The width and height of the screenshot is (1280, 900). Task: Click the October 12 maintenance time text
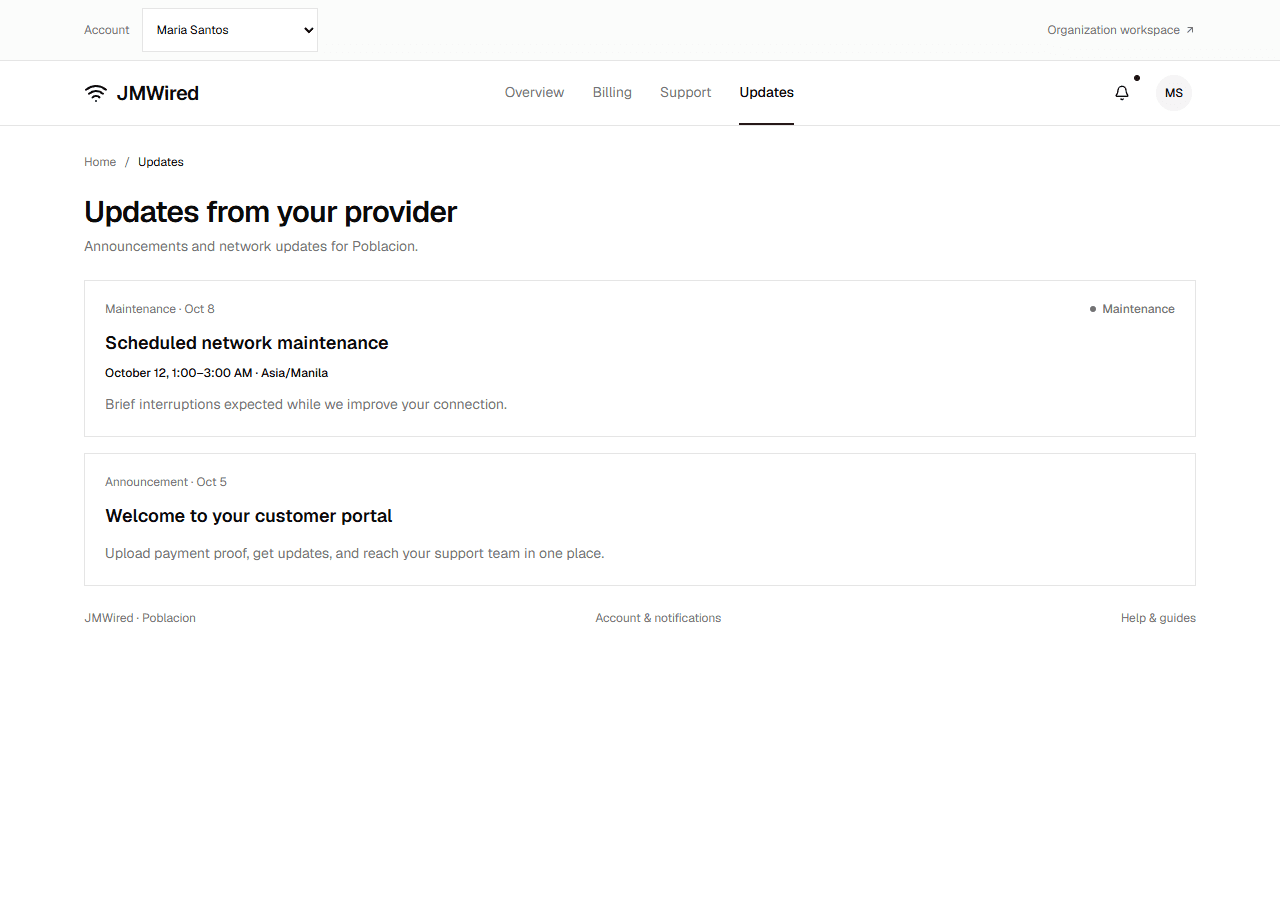[x=217, y=373]
